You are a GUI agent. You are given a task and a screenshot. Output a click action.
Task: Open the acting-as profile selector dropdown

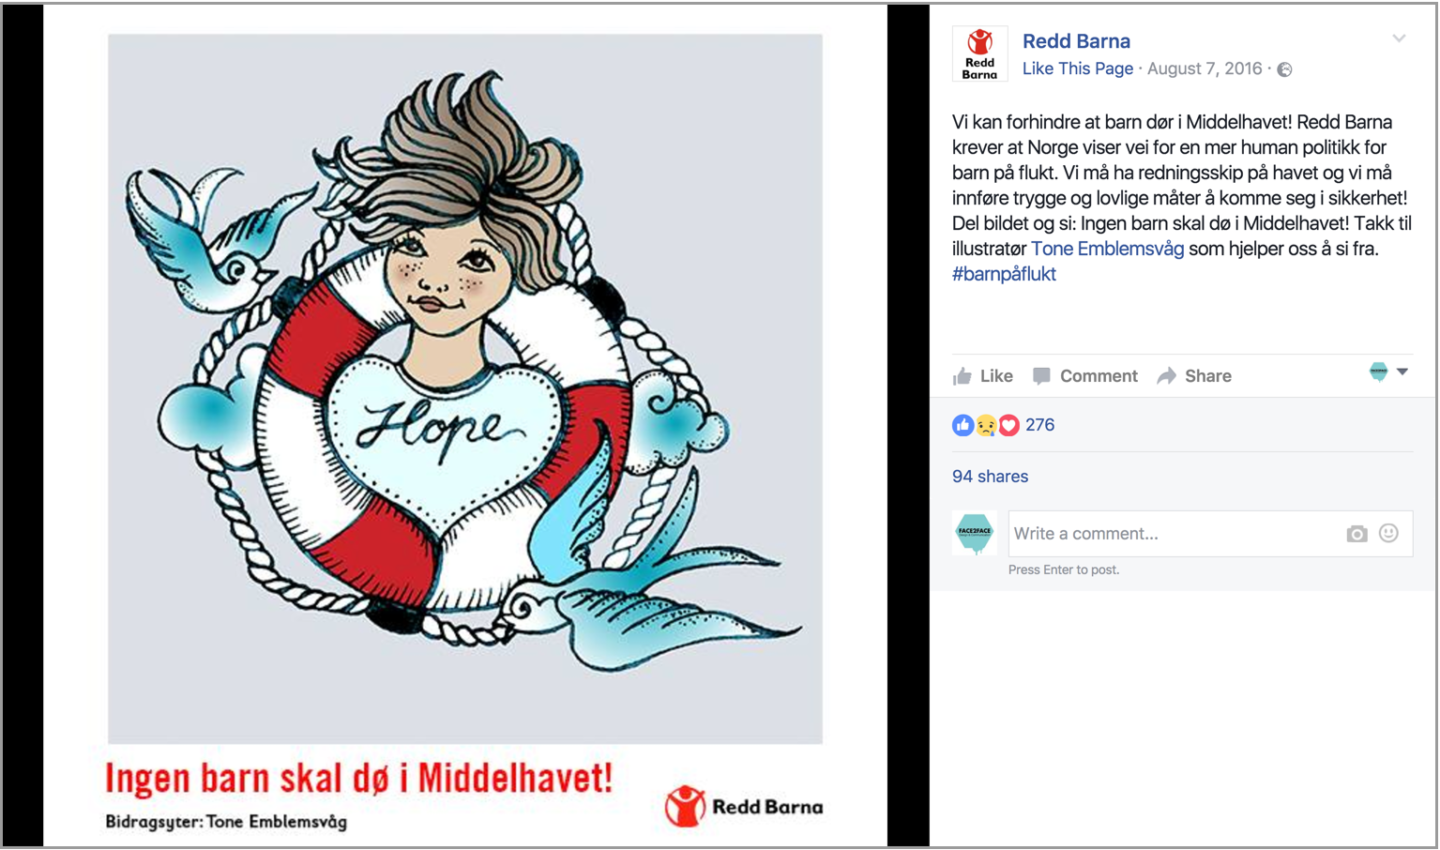[x=1389, y=372]
